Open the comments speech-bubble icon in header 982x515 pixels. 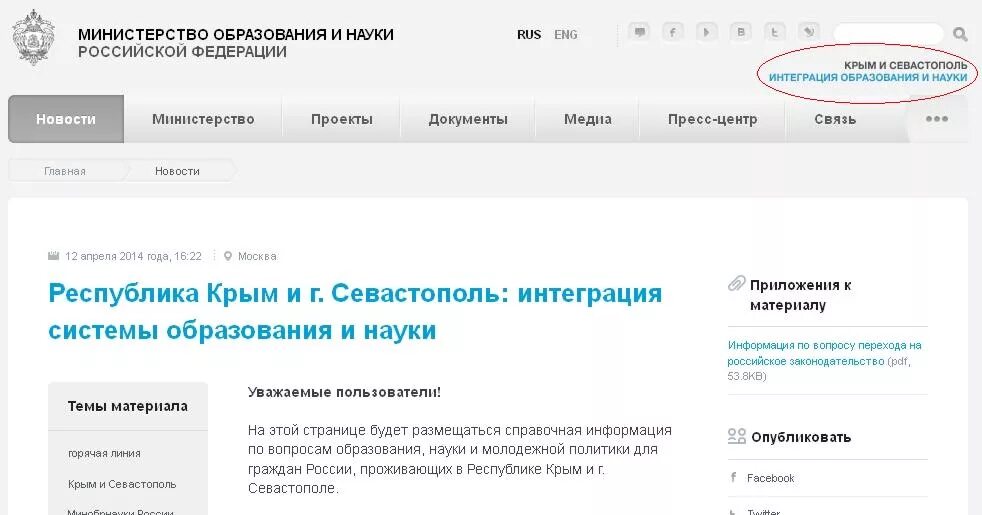639,32
